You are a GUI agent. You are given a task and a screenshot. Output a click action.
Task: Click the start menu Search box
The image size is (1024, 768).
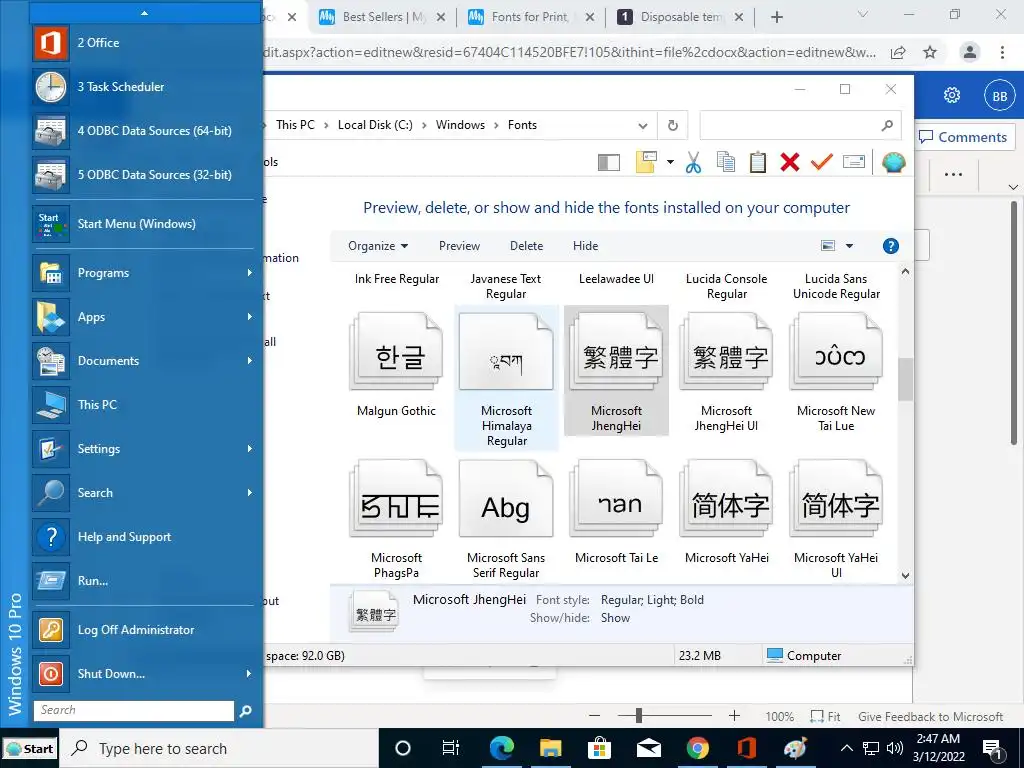click(134, 711)
